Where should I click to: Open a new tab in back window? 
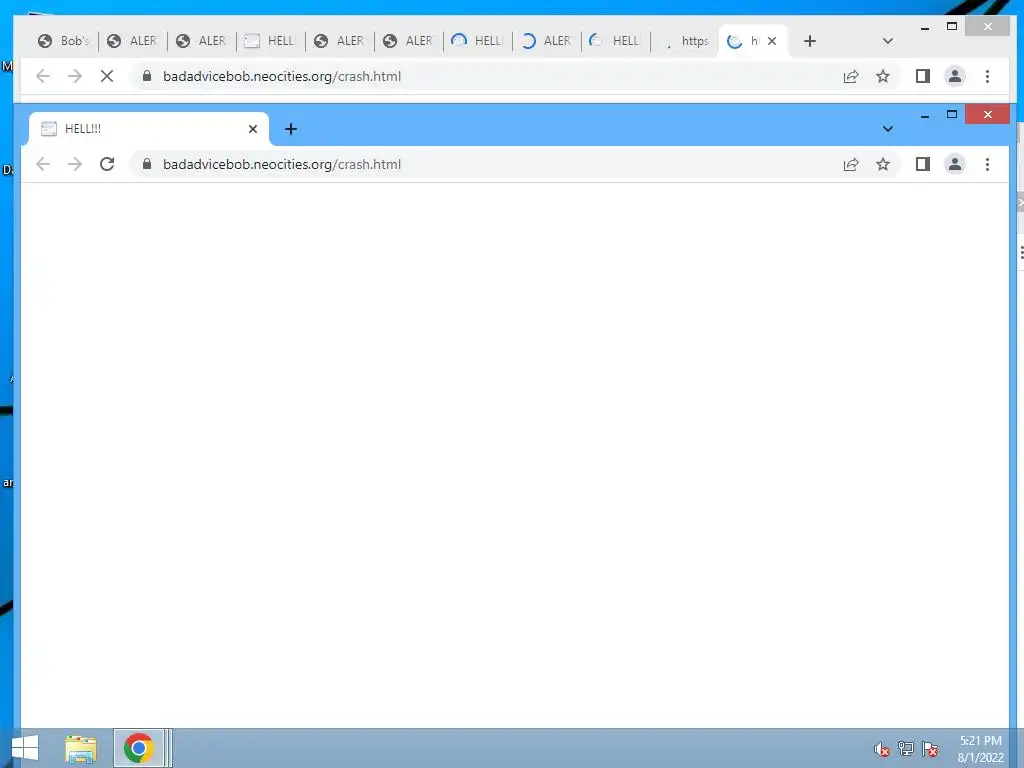click(x=810, y=41)
